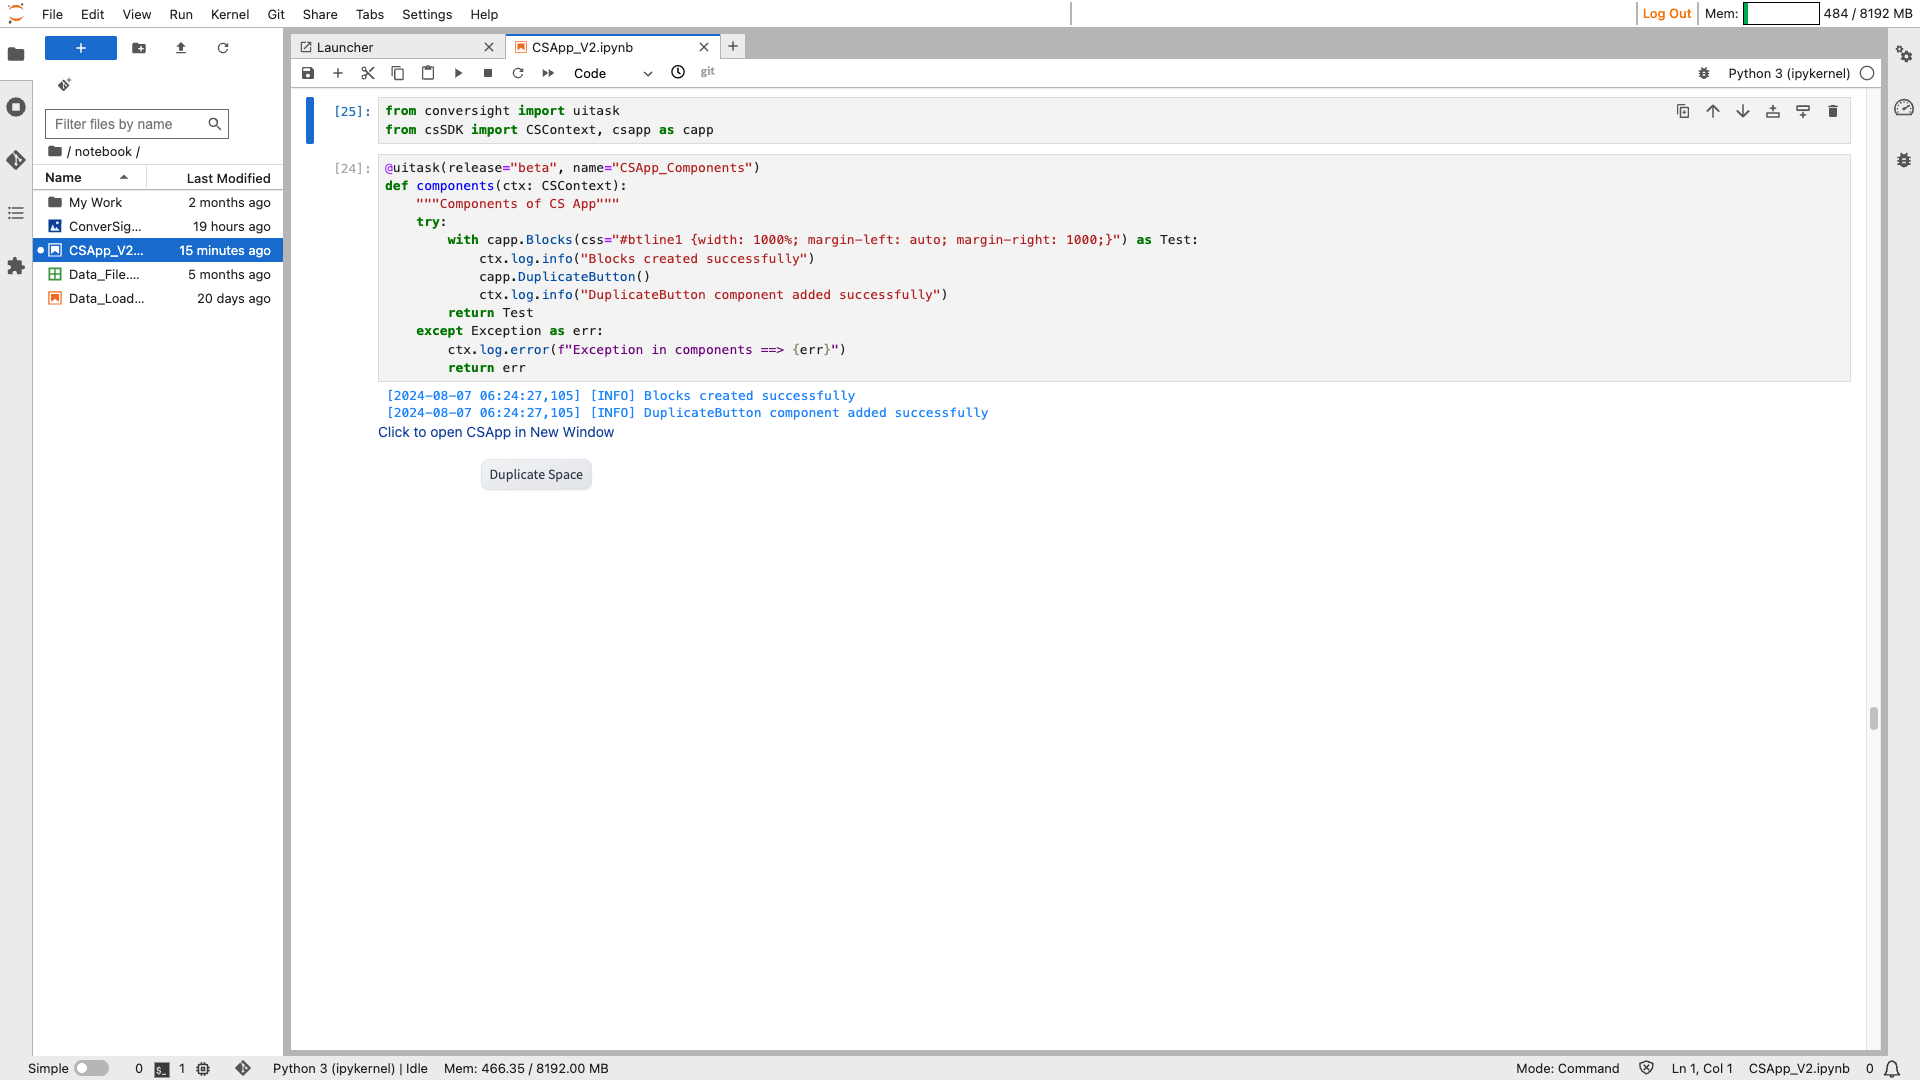Delete the active cell with trash icon
This screenshot has height=1080, width=1920.
click(x=1833, y=111)
